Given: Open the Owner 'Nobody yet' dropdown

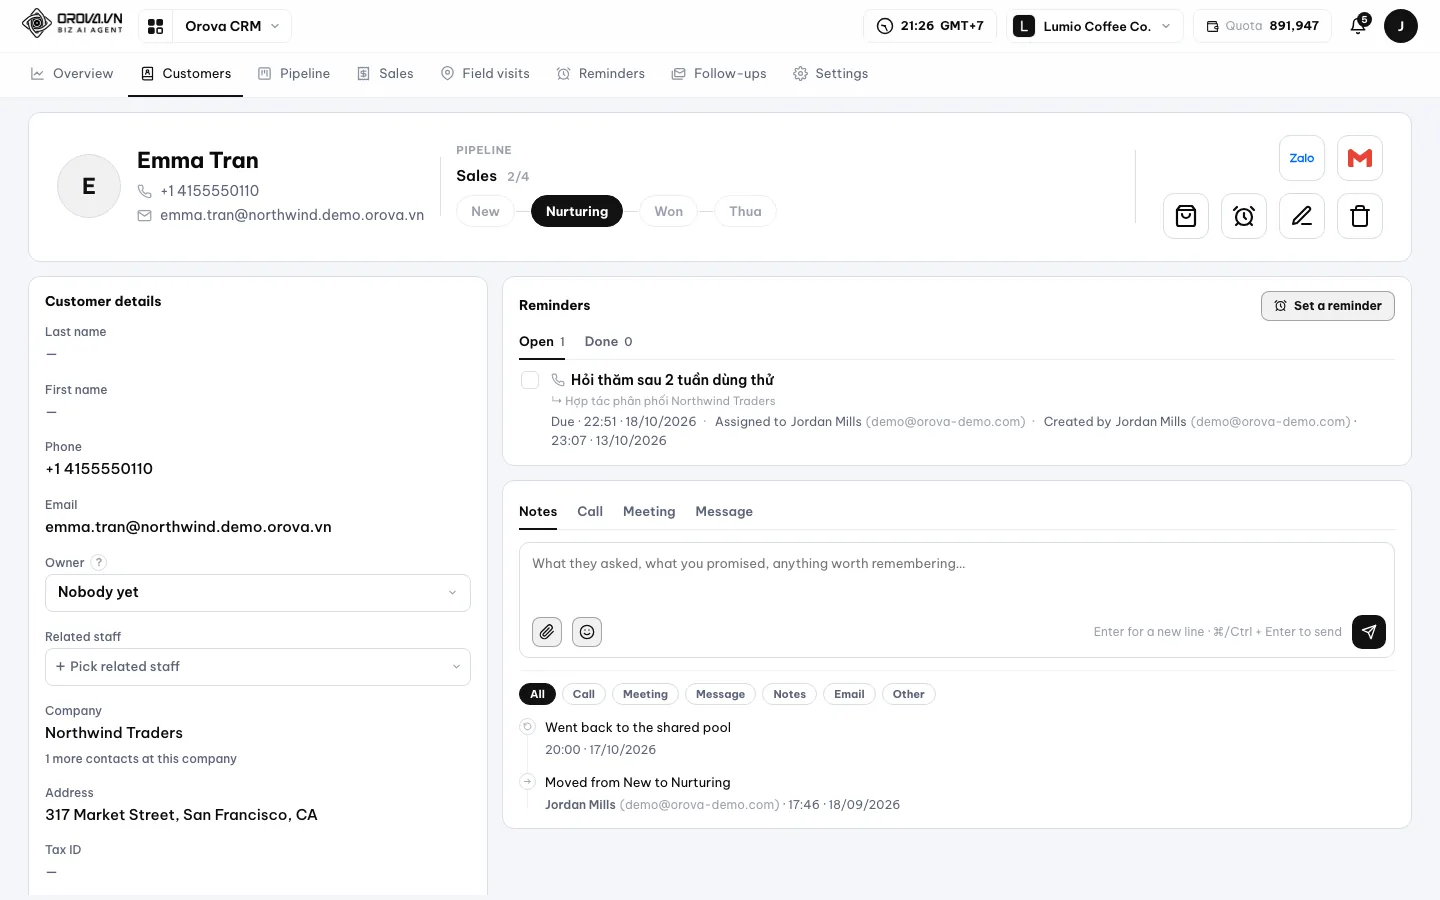Looking at the screenshot, I should tap(258, 593).
